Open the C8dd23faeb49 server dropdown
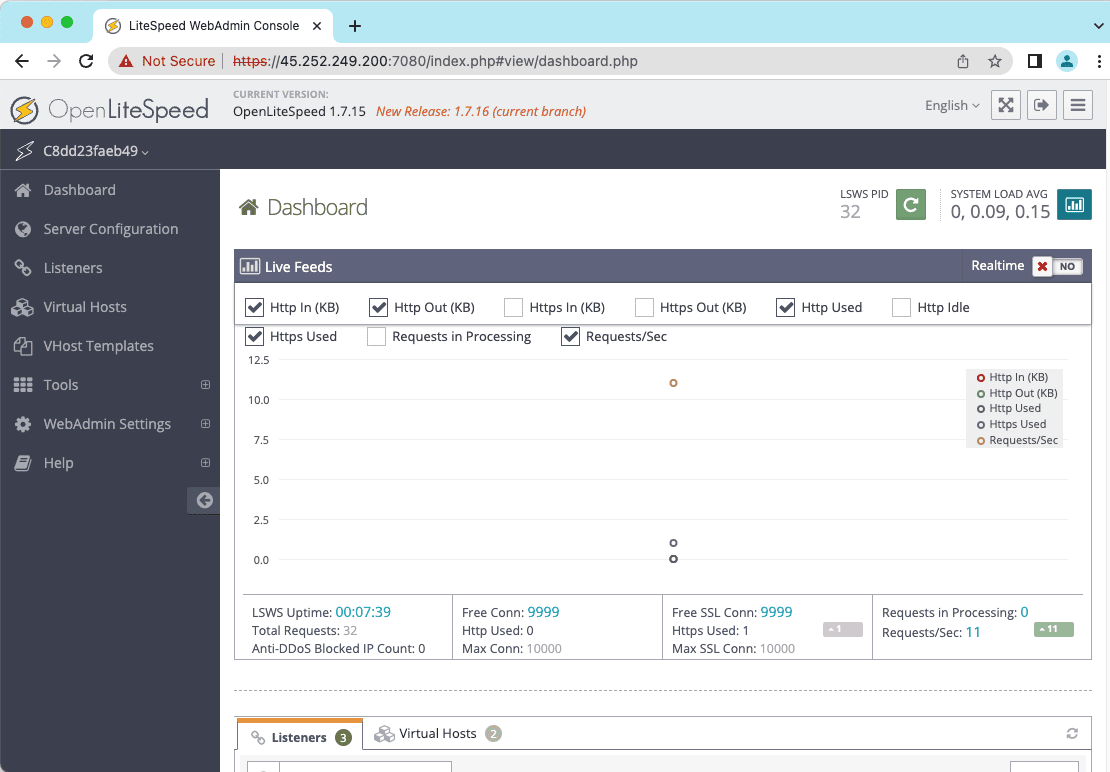 click(x=95, y=151)
